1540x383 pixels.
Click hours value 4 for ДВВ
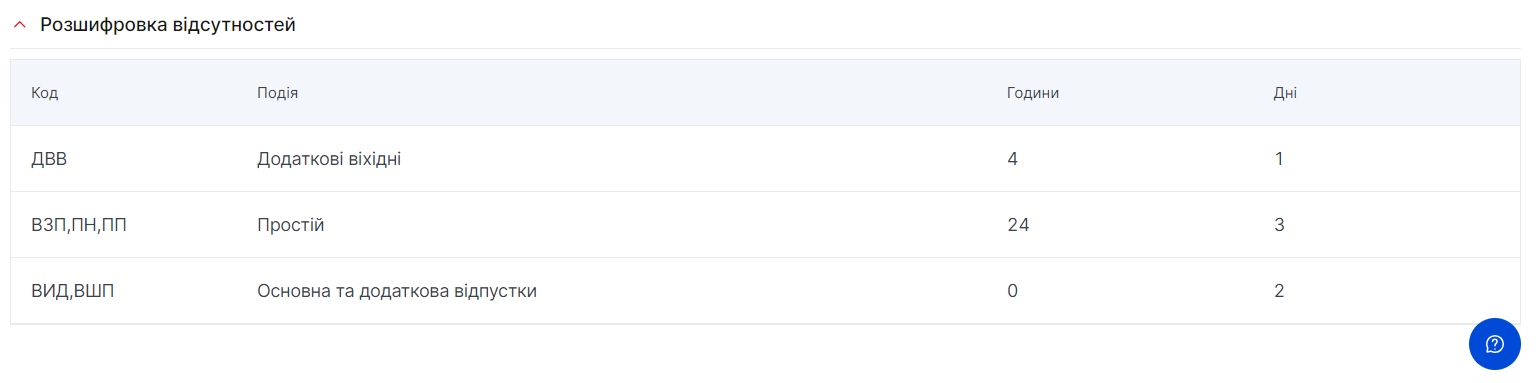coord(1013,159)
